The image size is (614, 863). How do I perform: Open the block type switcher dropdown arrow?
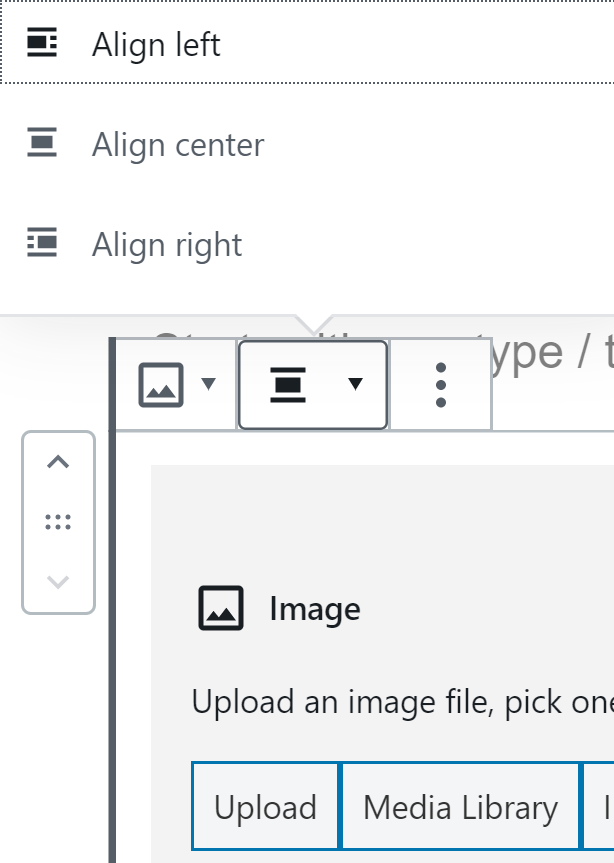click(x=209, y=383)
